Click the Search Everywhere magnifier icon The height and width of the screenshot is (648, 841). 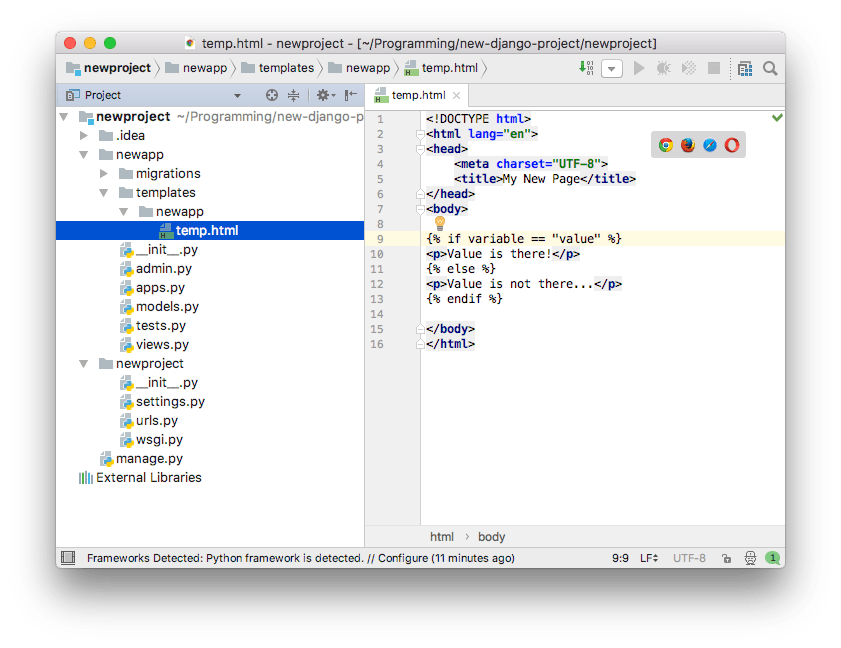coord(770,68)
